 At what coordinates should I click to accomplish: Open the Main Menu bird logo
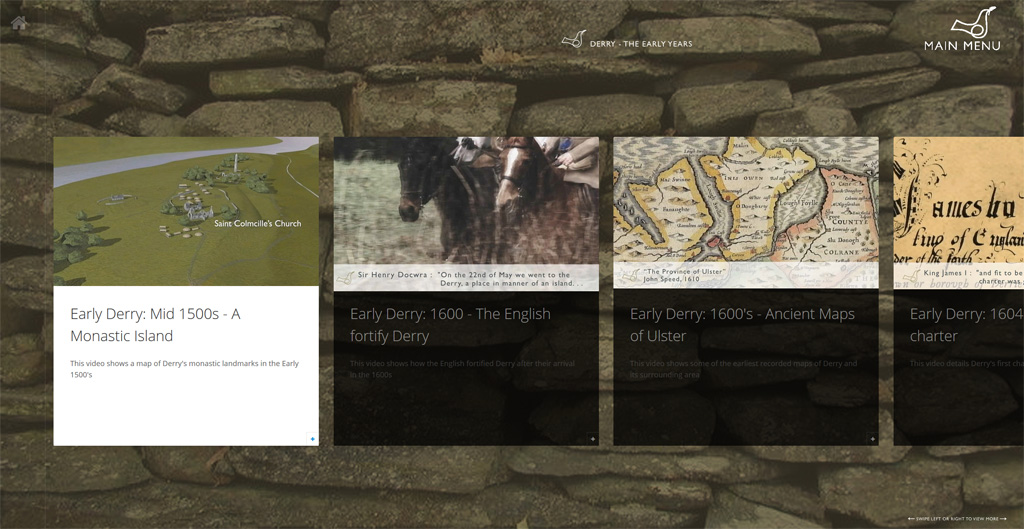(x=973, y=22)
